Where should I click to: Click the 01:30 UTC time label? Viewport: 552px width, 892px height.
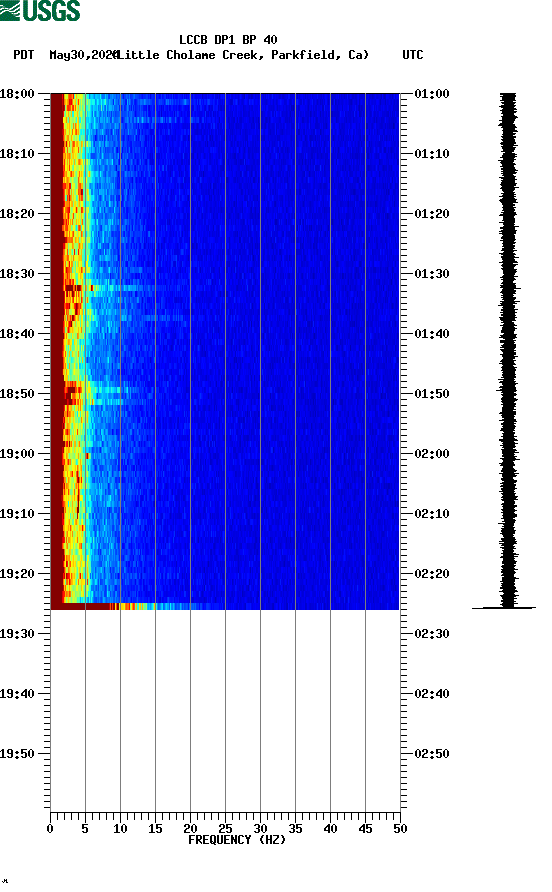(432, 274)
